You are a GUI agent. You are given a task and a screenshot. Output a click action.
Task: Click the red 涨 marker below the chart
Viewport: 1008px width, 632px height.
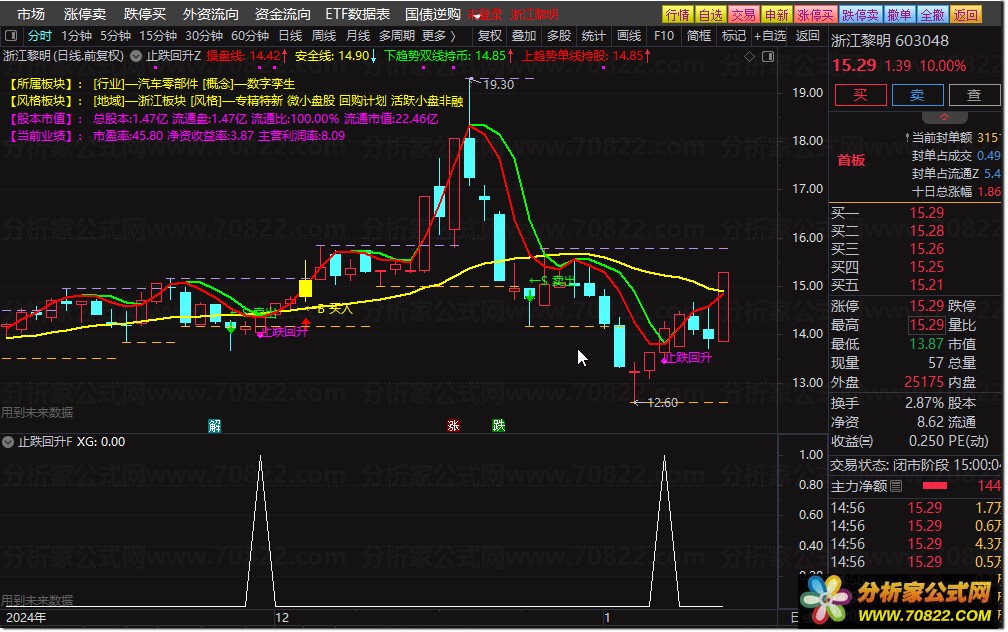[453, 425]
